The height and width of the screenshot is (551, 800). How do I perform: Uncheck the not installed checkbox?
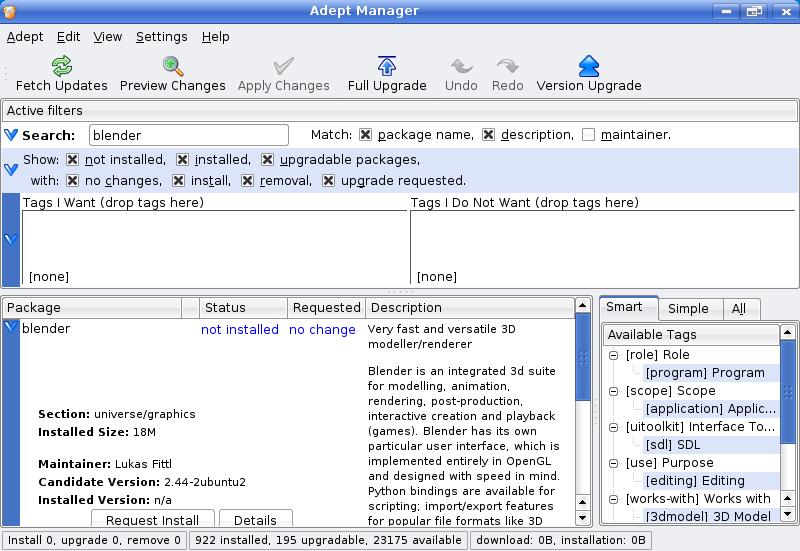[72, 160]
